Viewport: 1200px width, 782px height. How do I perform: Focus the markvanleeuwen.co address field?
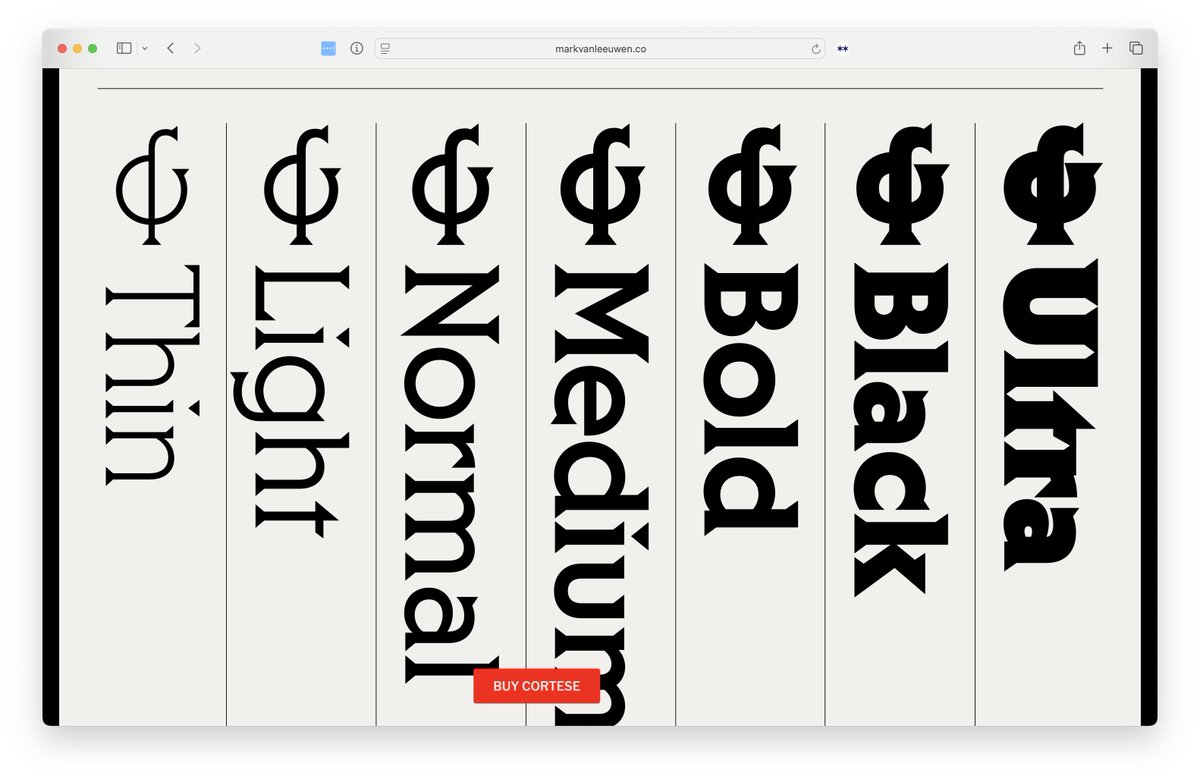click(600, 48)
